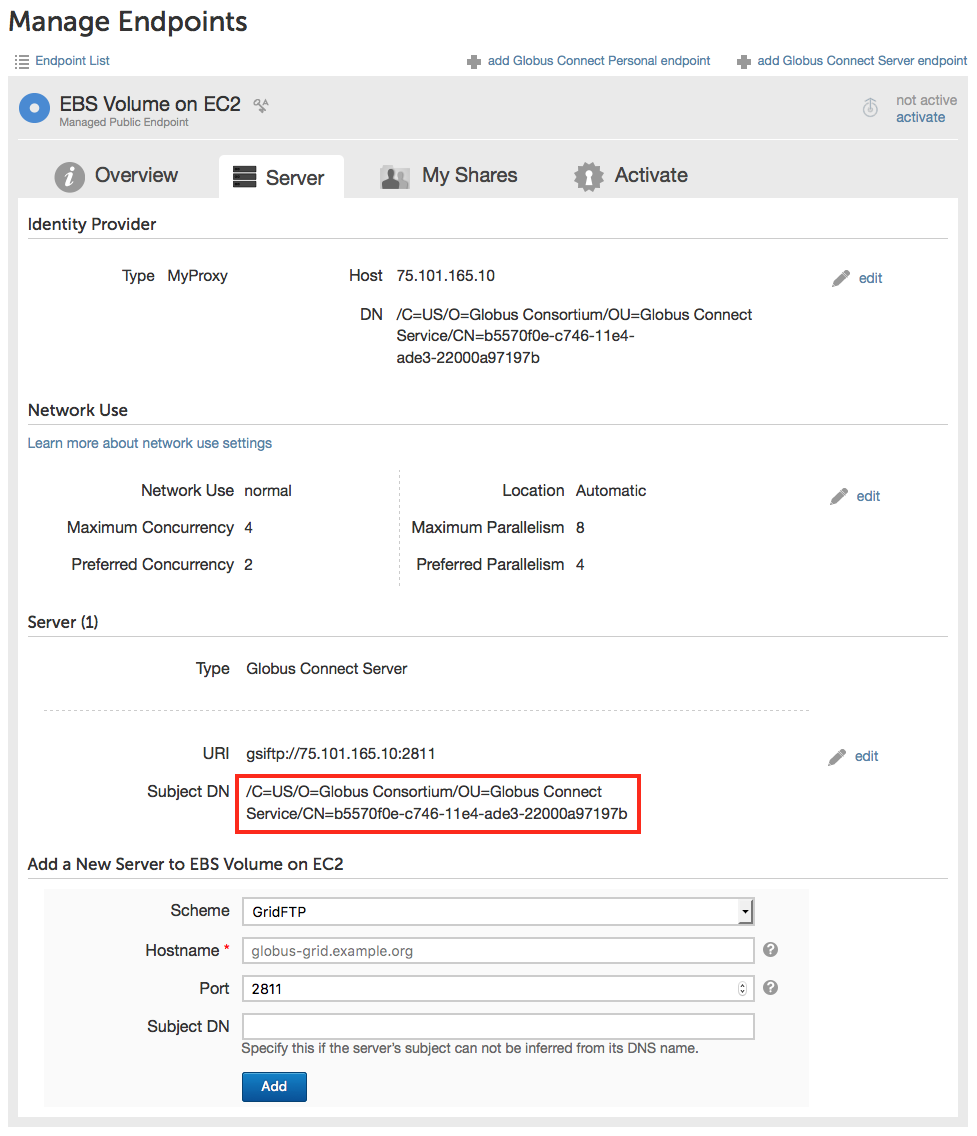Select the Server tab
977x1136 pixels.
click(x=281, y=177)
